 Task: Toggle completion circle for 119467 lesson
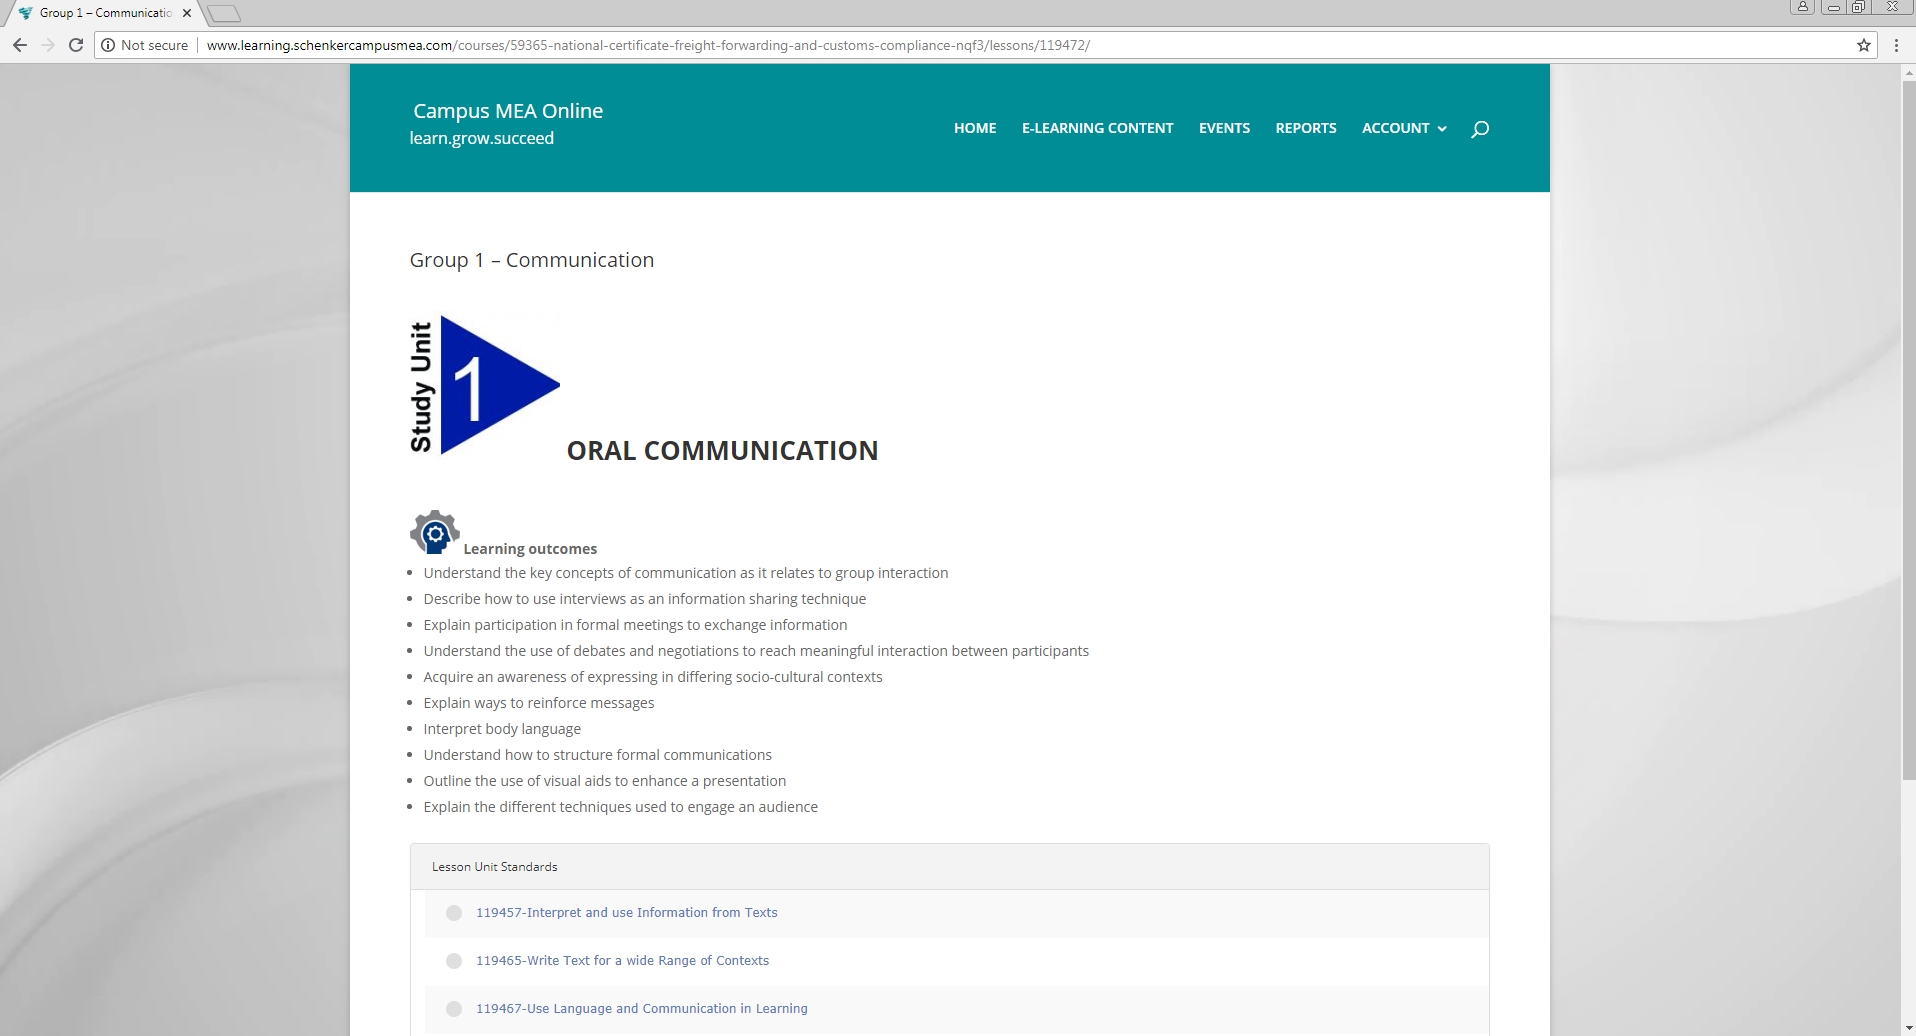coord(454,1009)
